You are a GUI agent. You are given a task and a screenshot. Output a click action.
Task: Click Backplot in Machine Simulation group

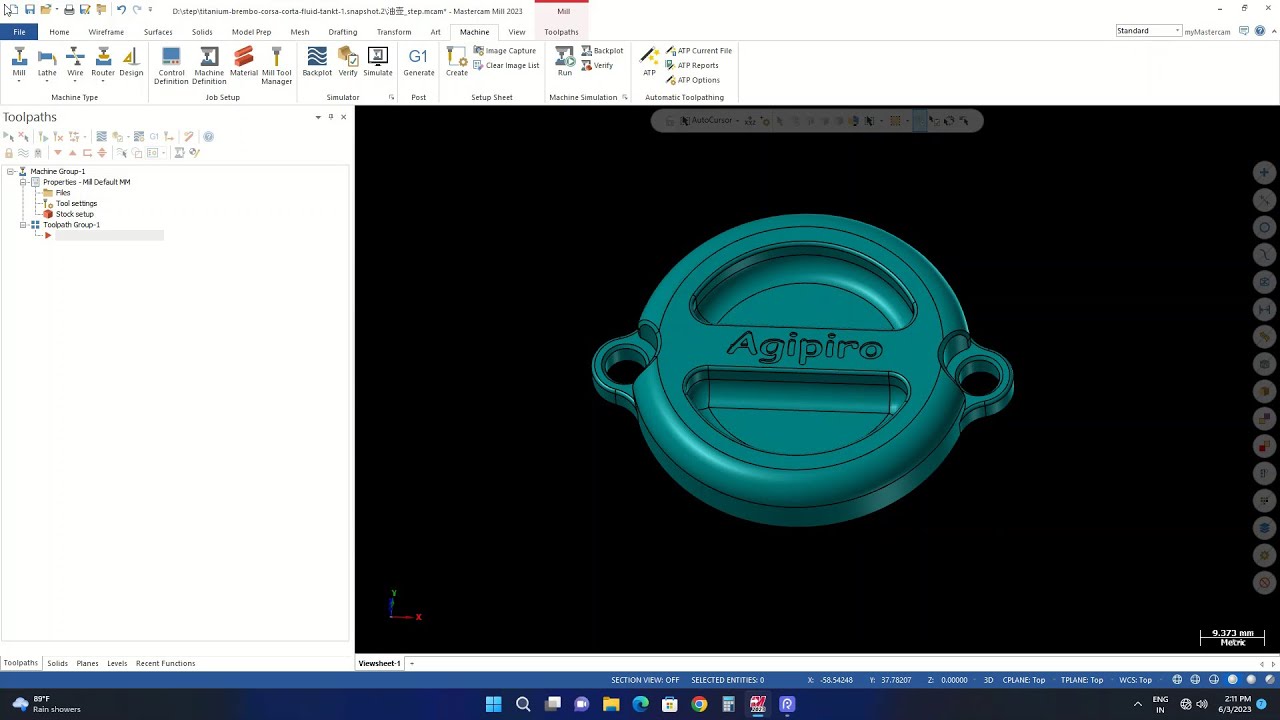(602, 51)
